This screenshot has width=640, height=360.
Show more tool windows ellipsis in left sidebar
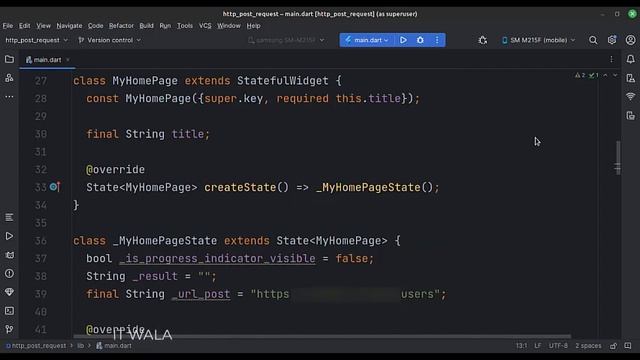(9, 97)
